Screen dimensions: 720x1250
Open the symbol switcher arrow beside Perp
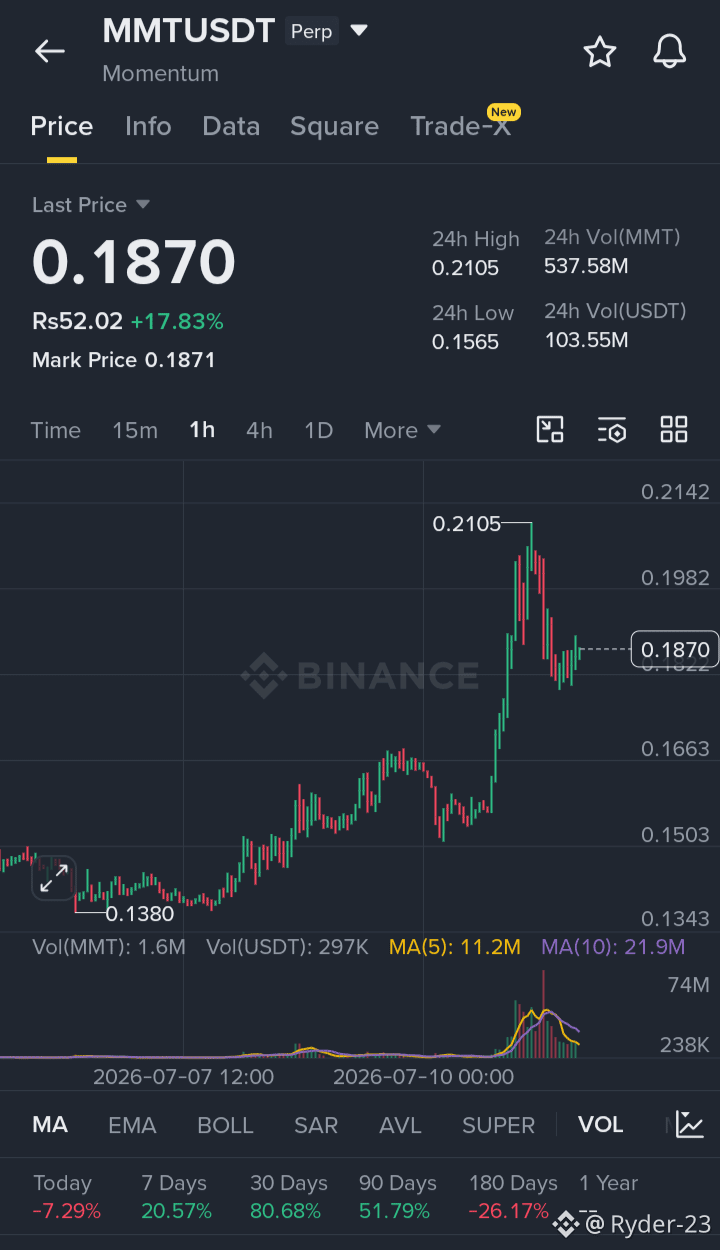tap(359, 31)
